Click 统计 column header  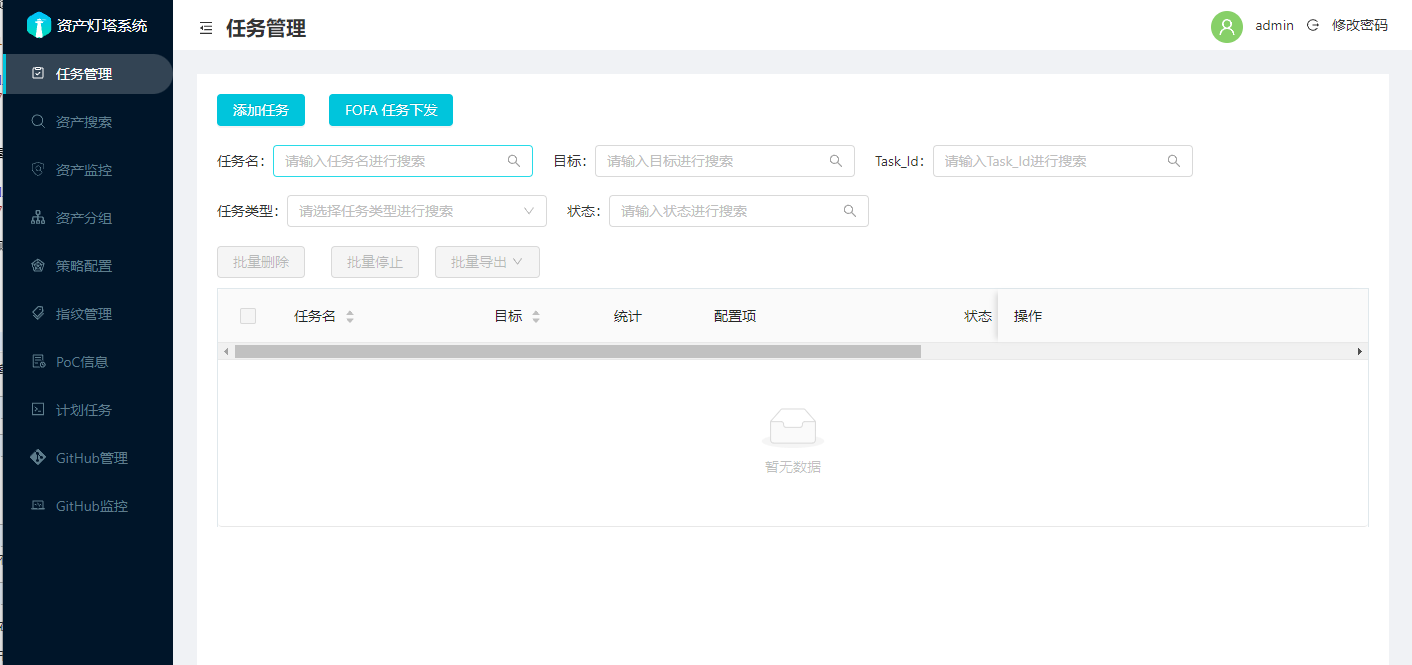628,316
